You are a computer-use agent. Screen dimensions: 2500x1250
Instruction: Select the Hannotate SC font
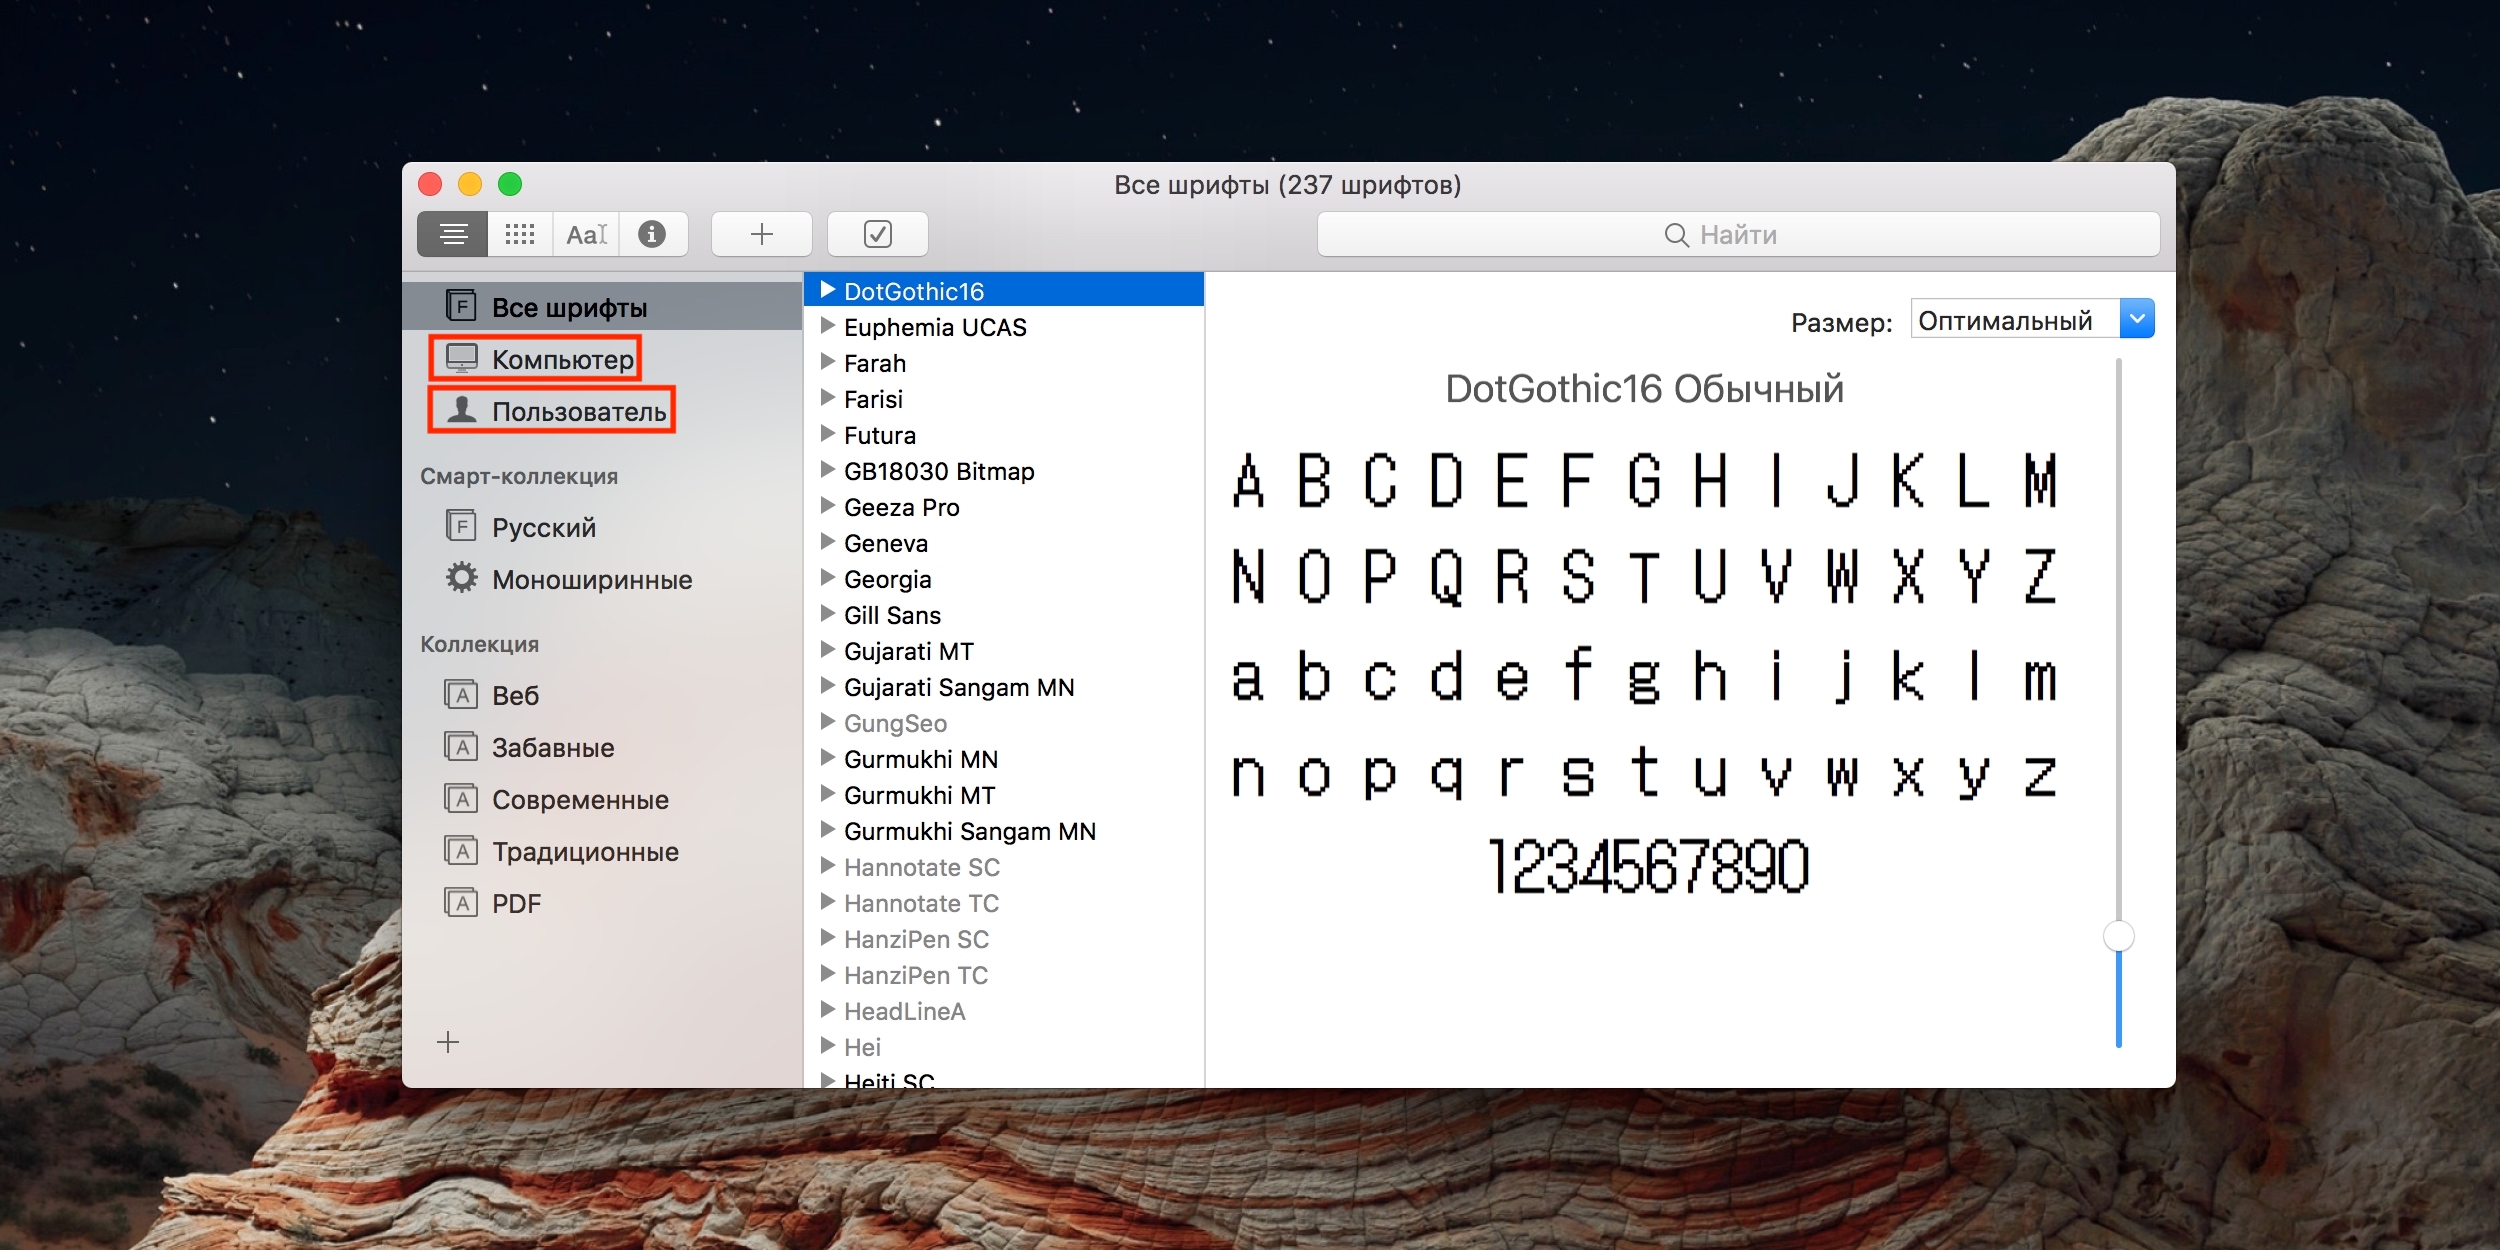click(x=1004, y=867)
